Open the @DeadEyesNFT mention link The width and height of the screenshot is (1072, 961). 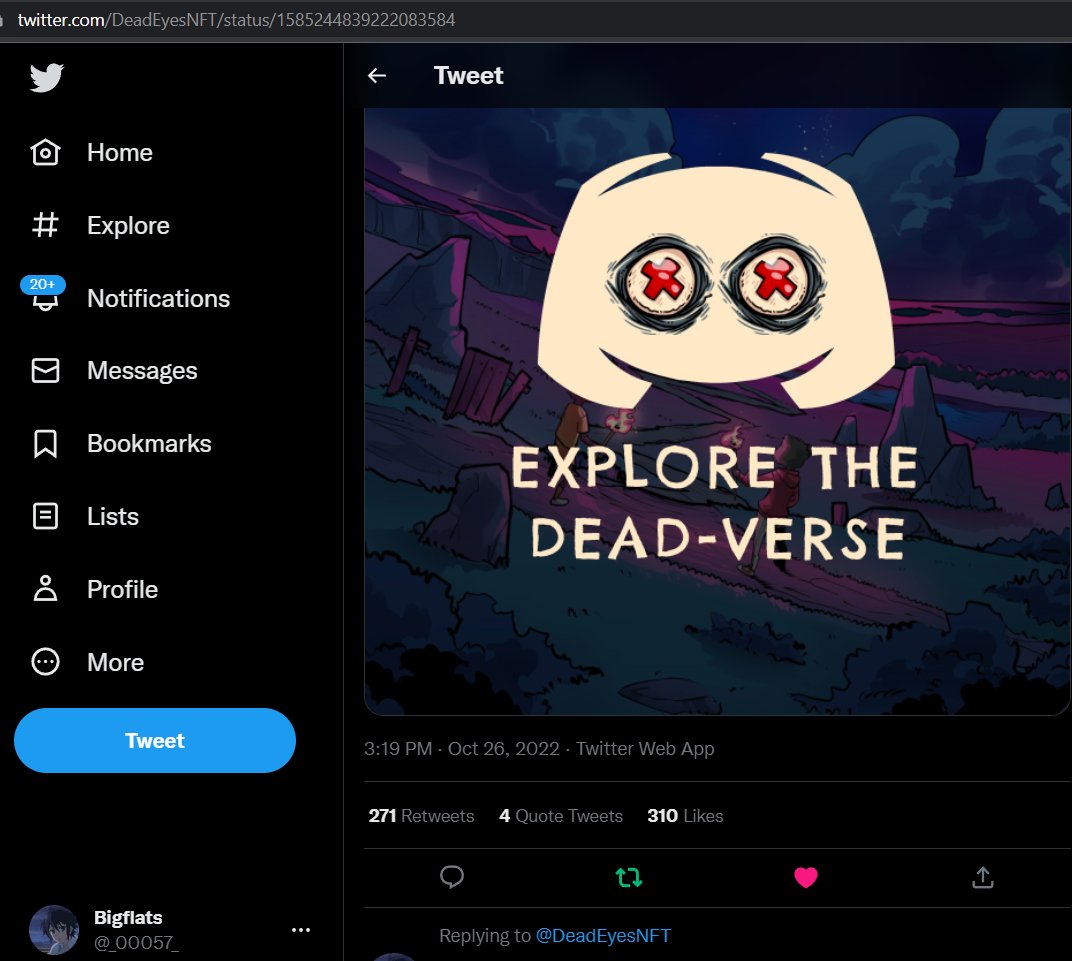tap(603, 936)
